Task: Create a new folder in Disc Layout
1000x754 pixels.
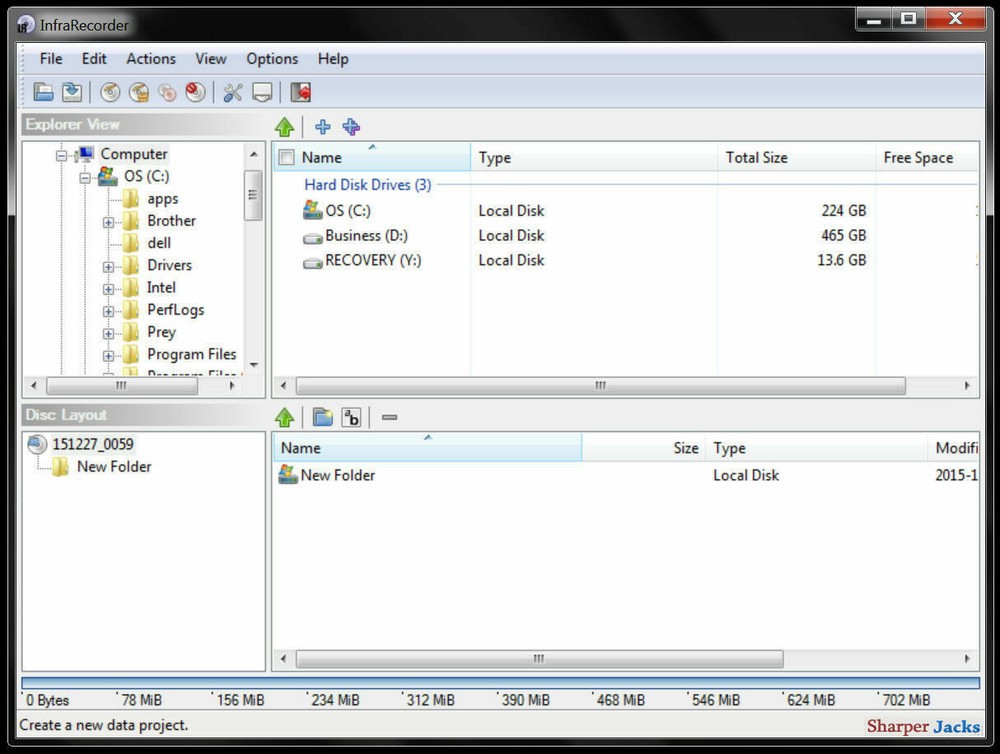Action: coord(322,417)
